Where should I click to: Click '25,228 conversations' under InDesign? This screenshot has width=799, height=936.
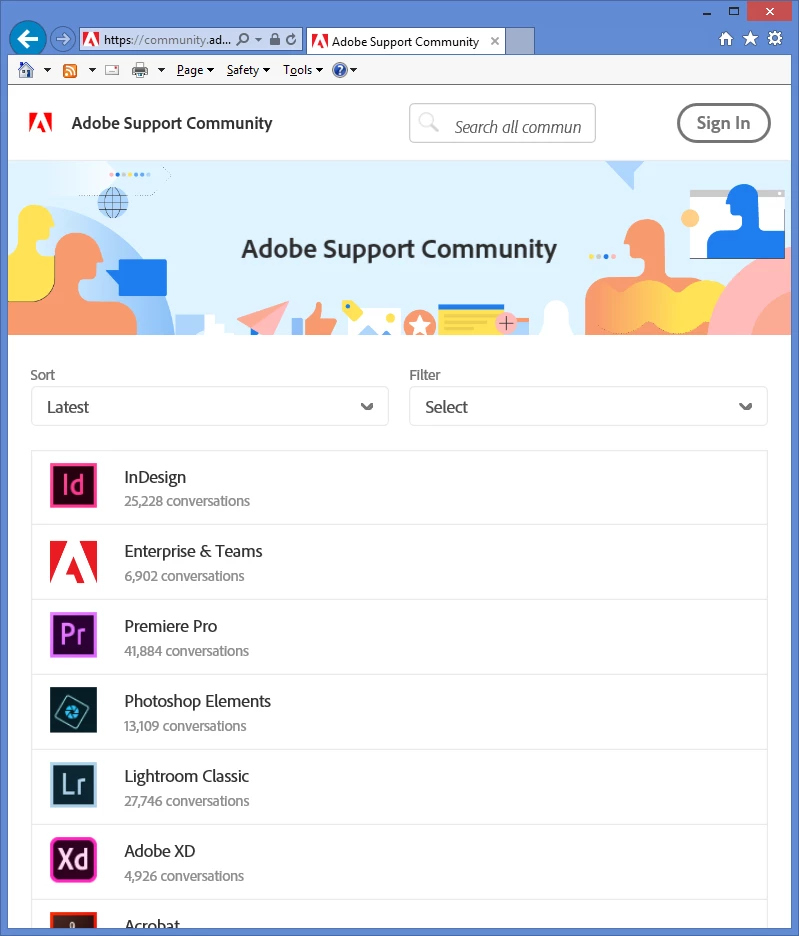point(187,501)
